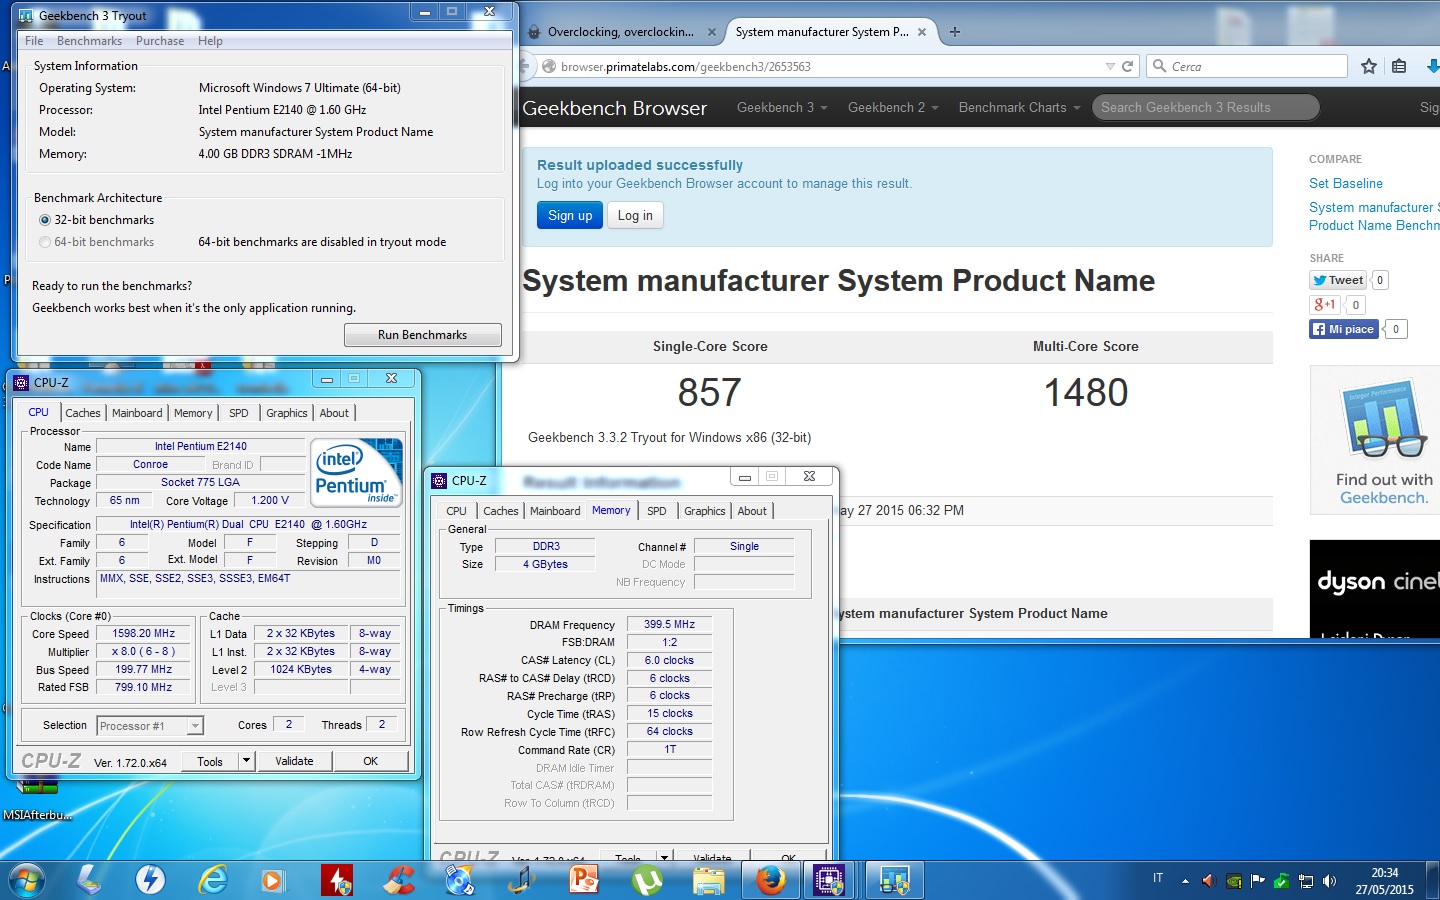Close the System manufacturer System P... tab
The height and width of the screenshot is (900, 1440).
[x=922, y=32]
